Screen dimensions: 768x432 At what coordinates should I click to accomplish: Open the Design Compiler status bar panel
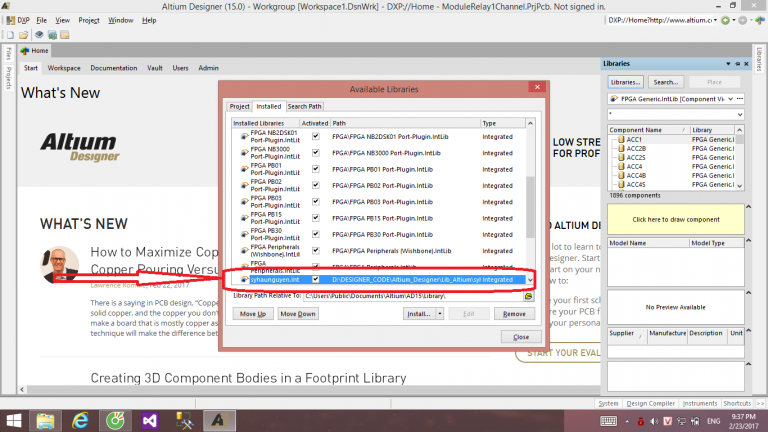click(x=650, y=404)
